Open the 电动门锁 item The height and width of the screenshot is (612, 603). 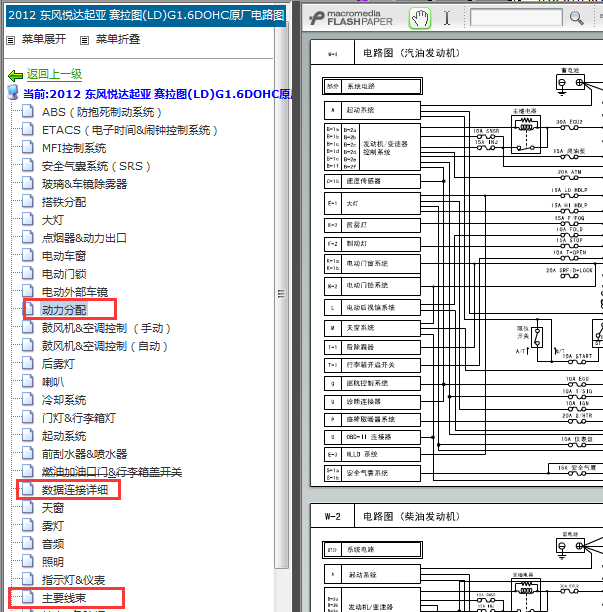[x=64, y=274]
